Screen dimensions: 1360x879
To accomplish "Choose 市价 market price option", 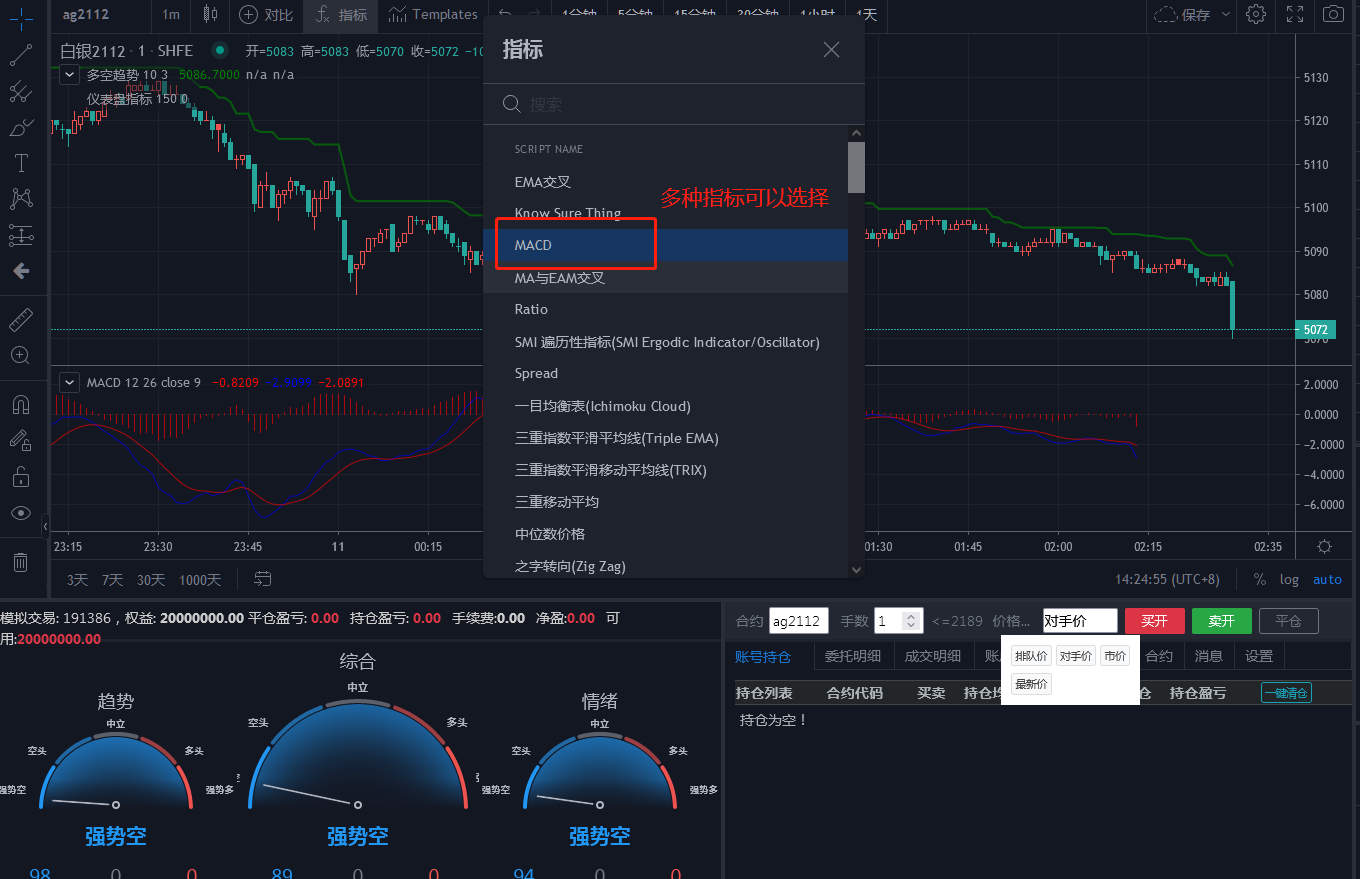I will 1114,656.
